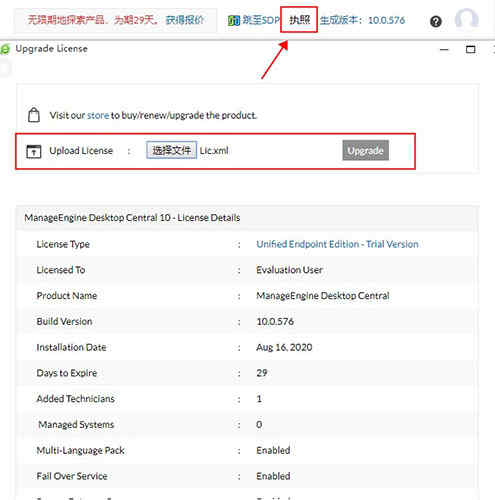Click the 'Product Name' label

67,296
